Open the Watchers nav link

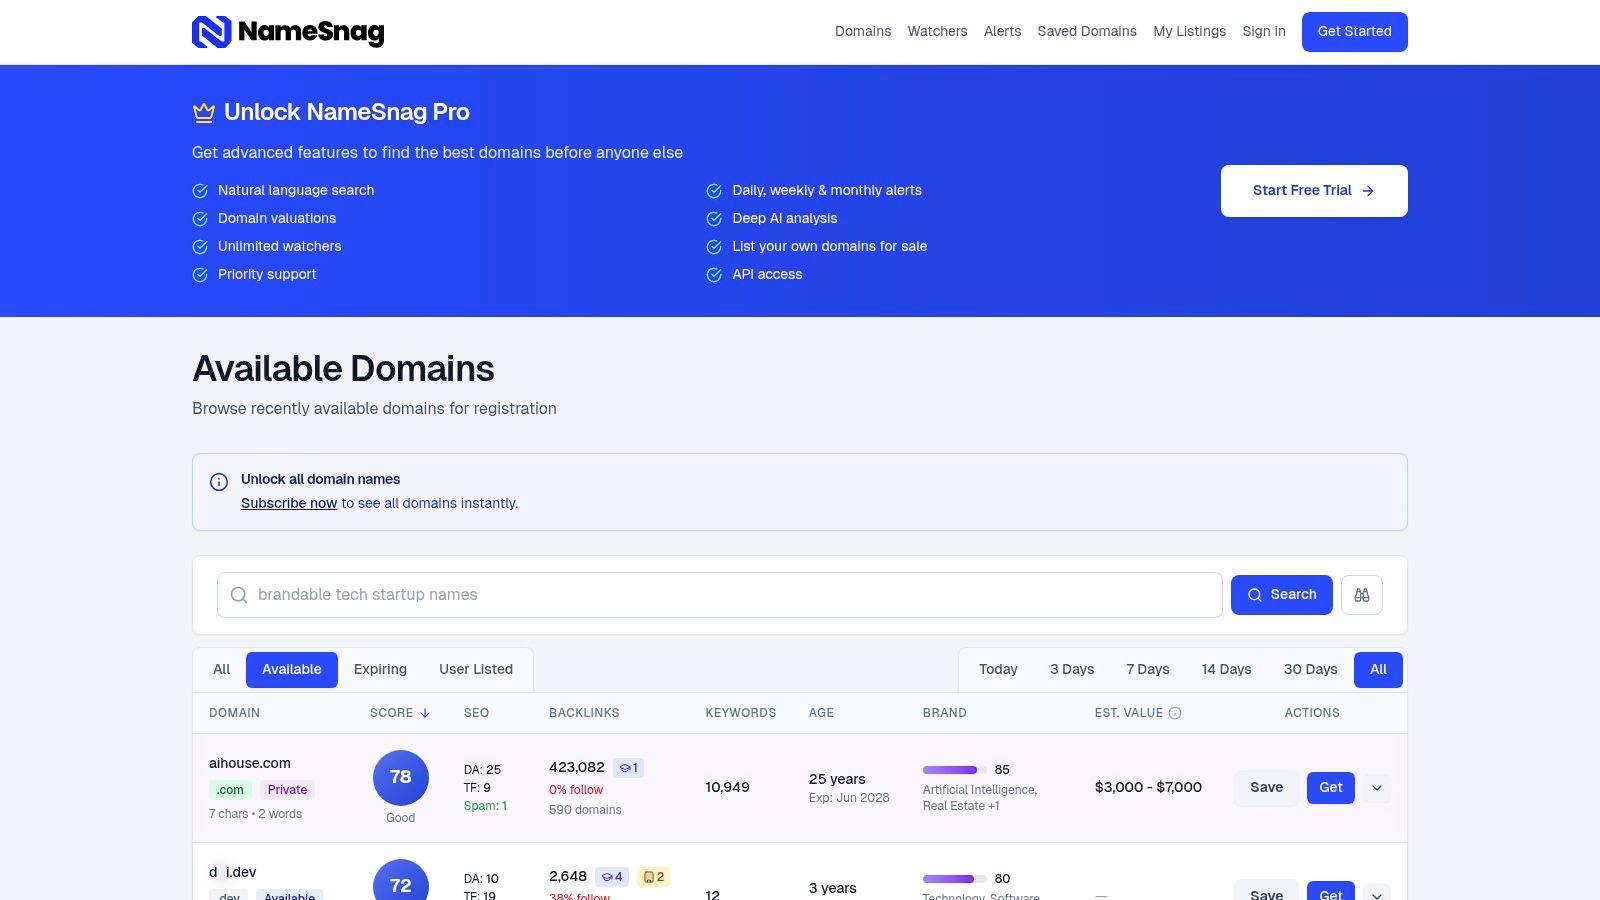pyautogui.click(x=937, y=31)
